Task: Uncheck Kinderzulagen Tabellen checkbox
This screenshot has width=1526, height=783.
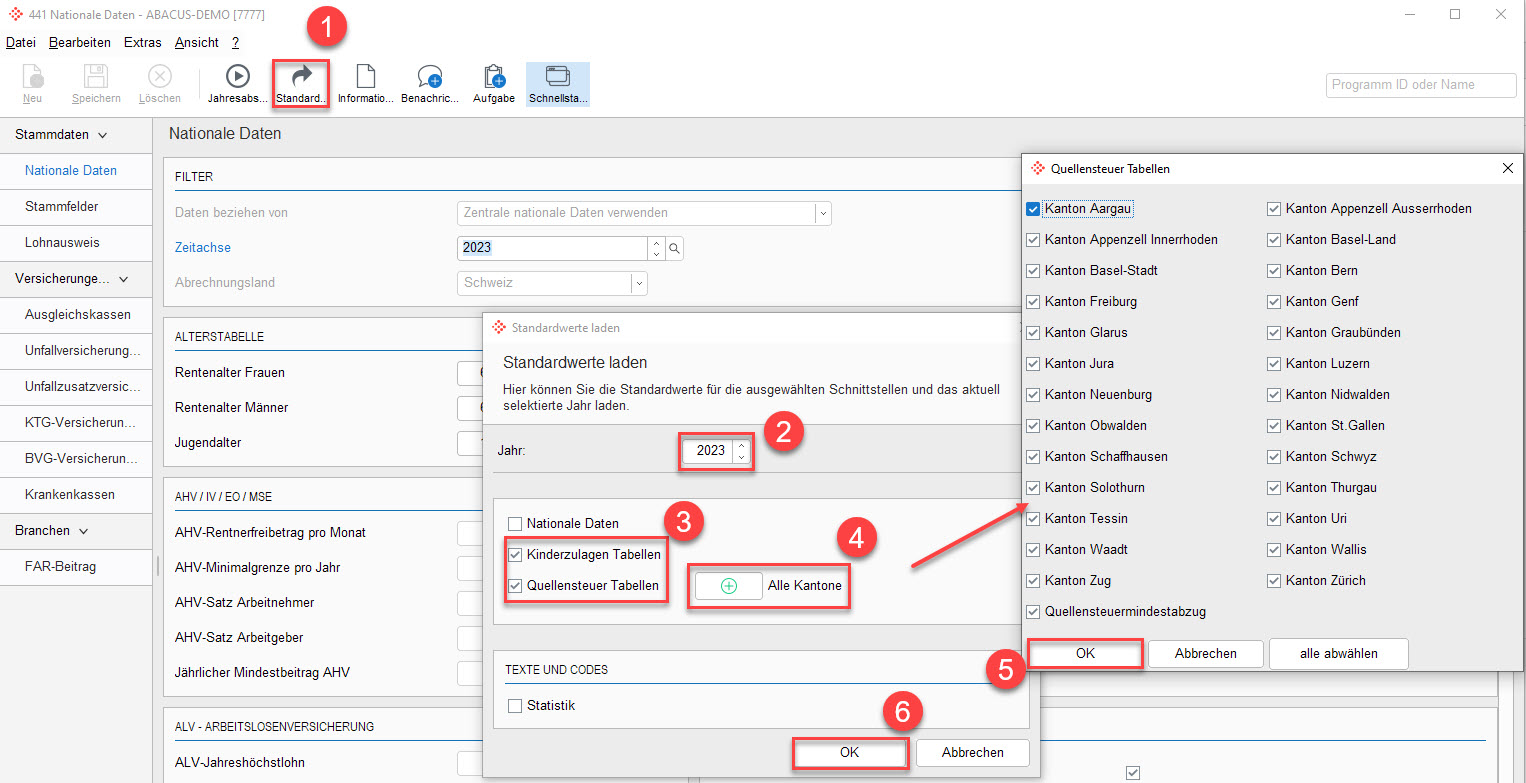Action: [515, 554]
